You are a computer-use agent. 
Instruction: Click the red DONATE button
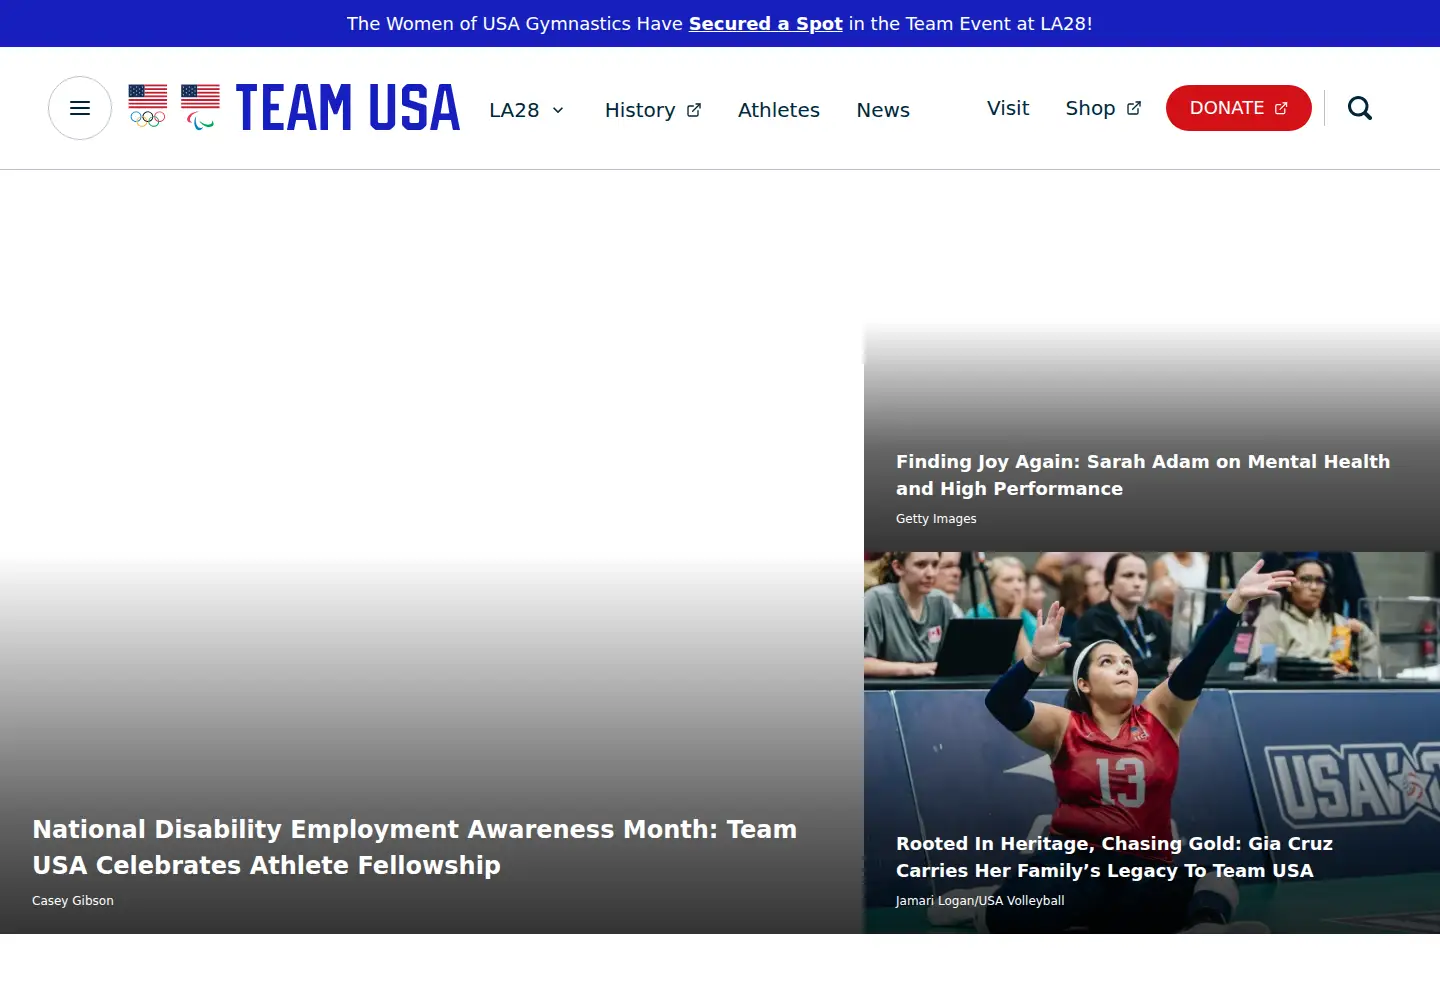coord(1239,108)
